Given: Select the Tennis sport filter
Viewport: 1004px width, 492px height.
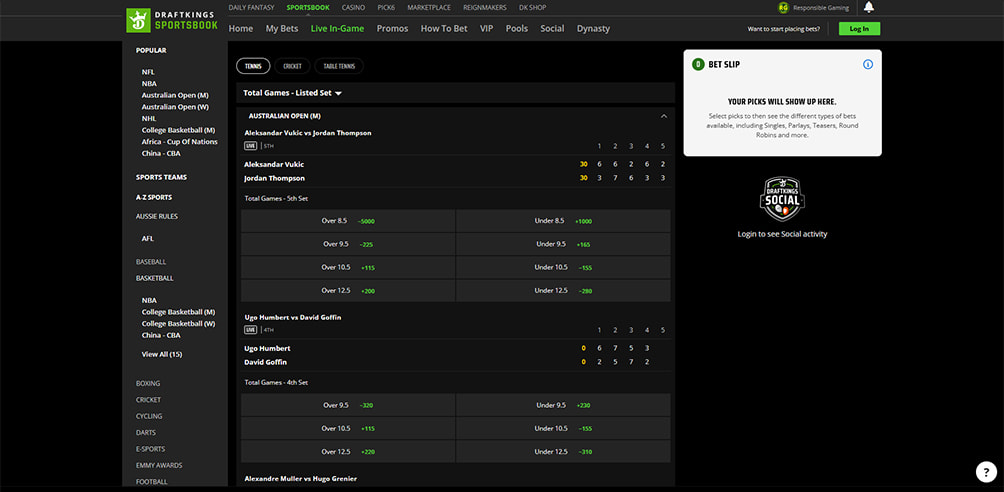Looking at the screenshot, I should tap(253, 66).
